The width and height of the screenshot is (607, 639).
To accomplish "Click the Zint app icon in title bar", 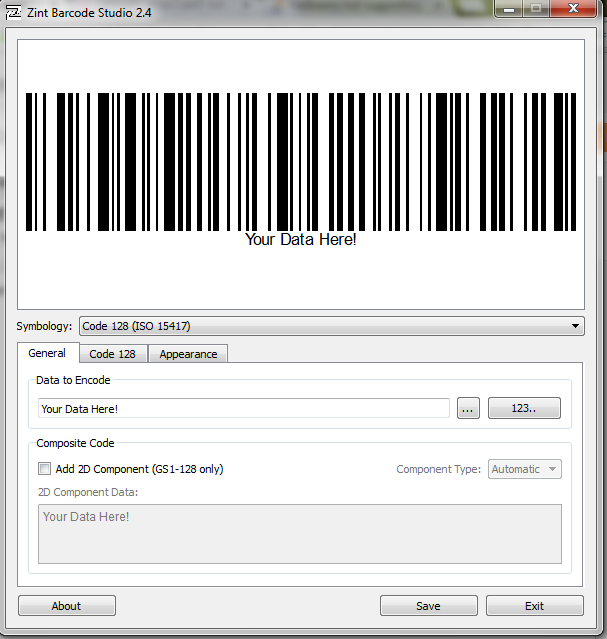I will (x=13, y=12).
